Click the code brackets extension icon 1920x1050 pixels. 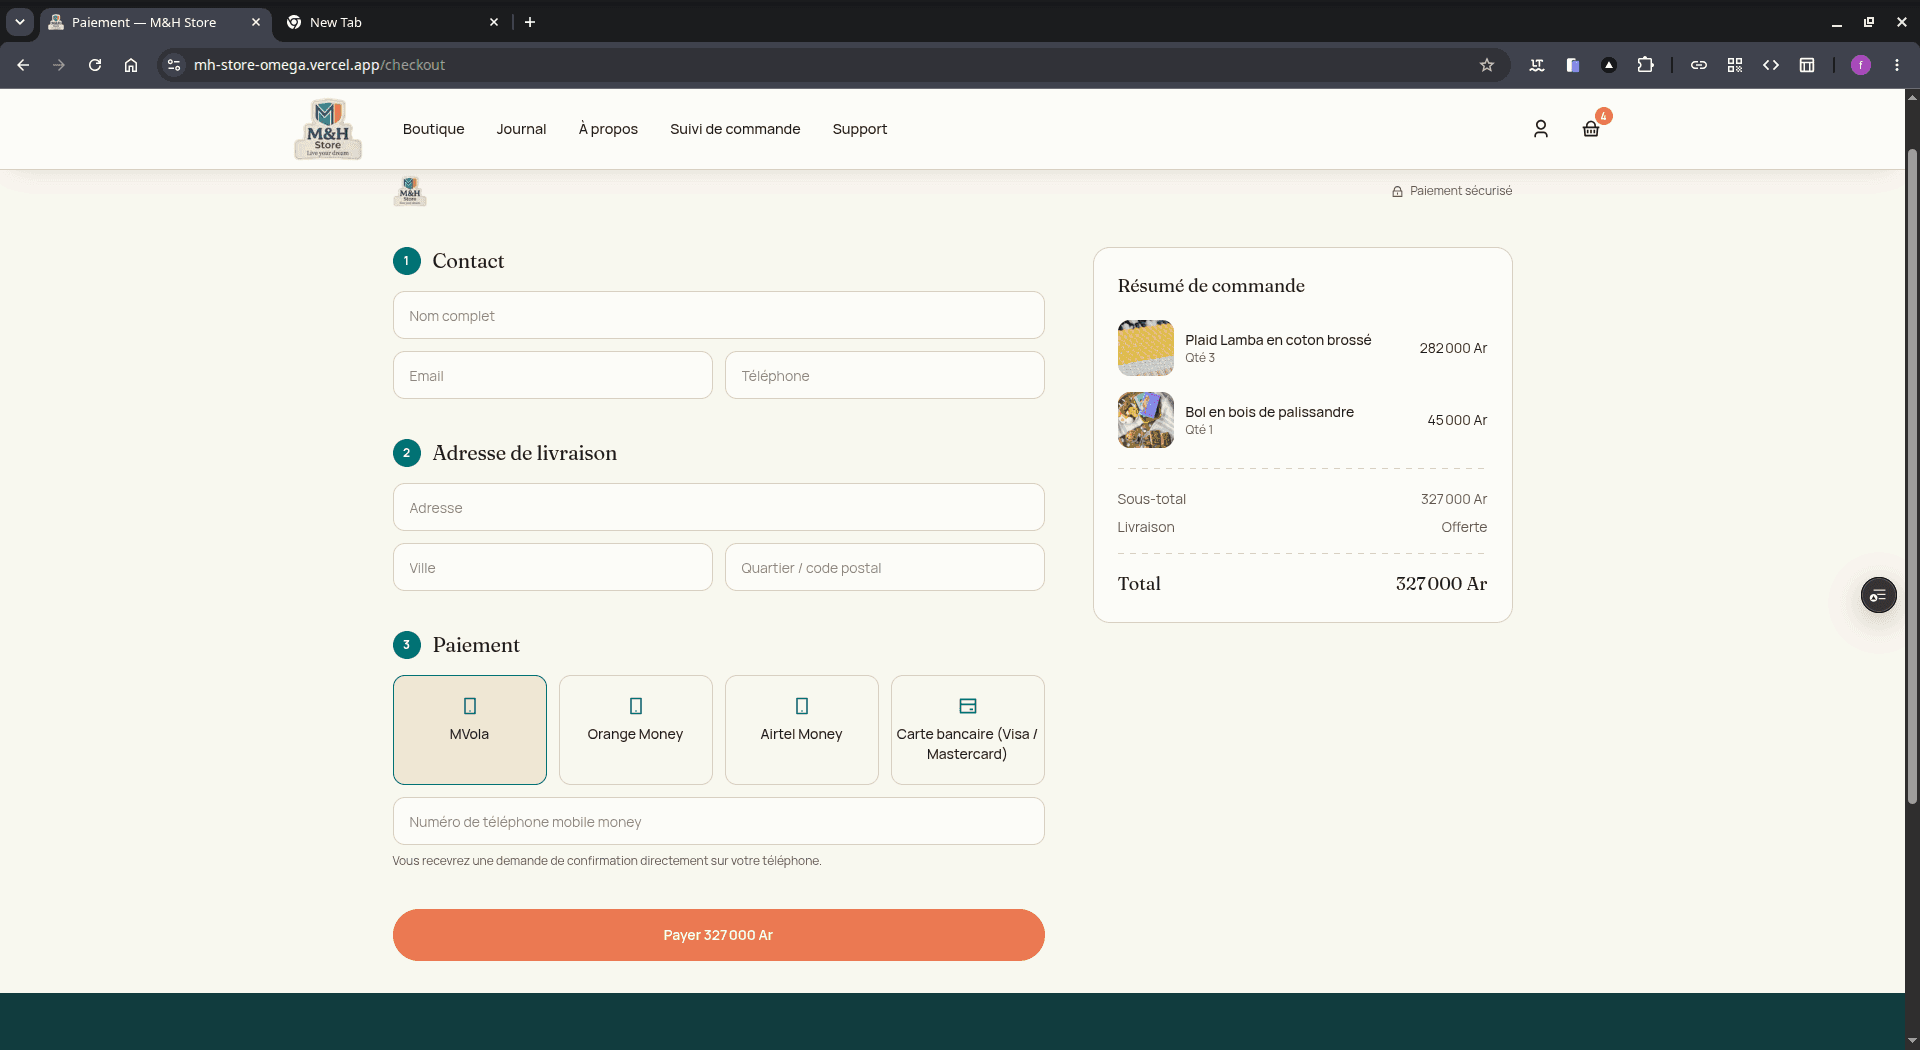click(x=1771, y=65)
